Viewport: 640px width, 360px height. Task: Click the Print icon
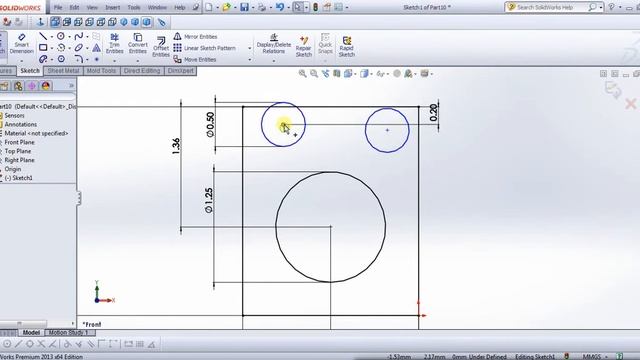tap(262, 7)
